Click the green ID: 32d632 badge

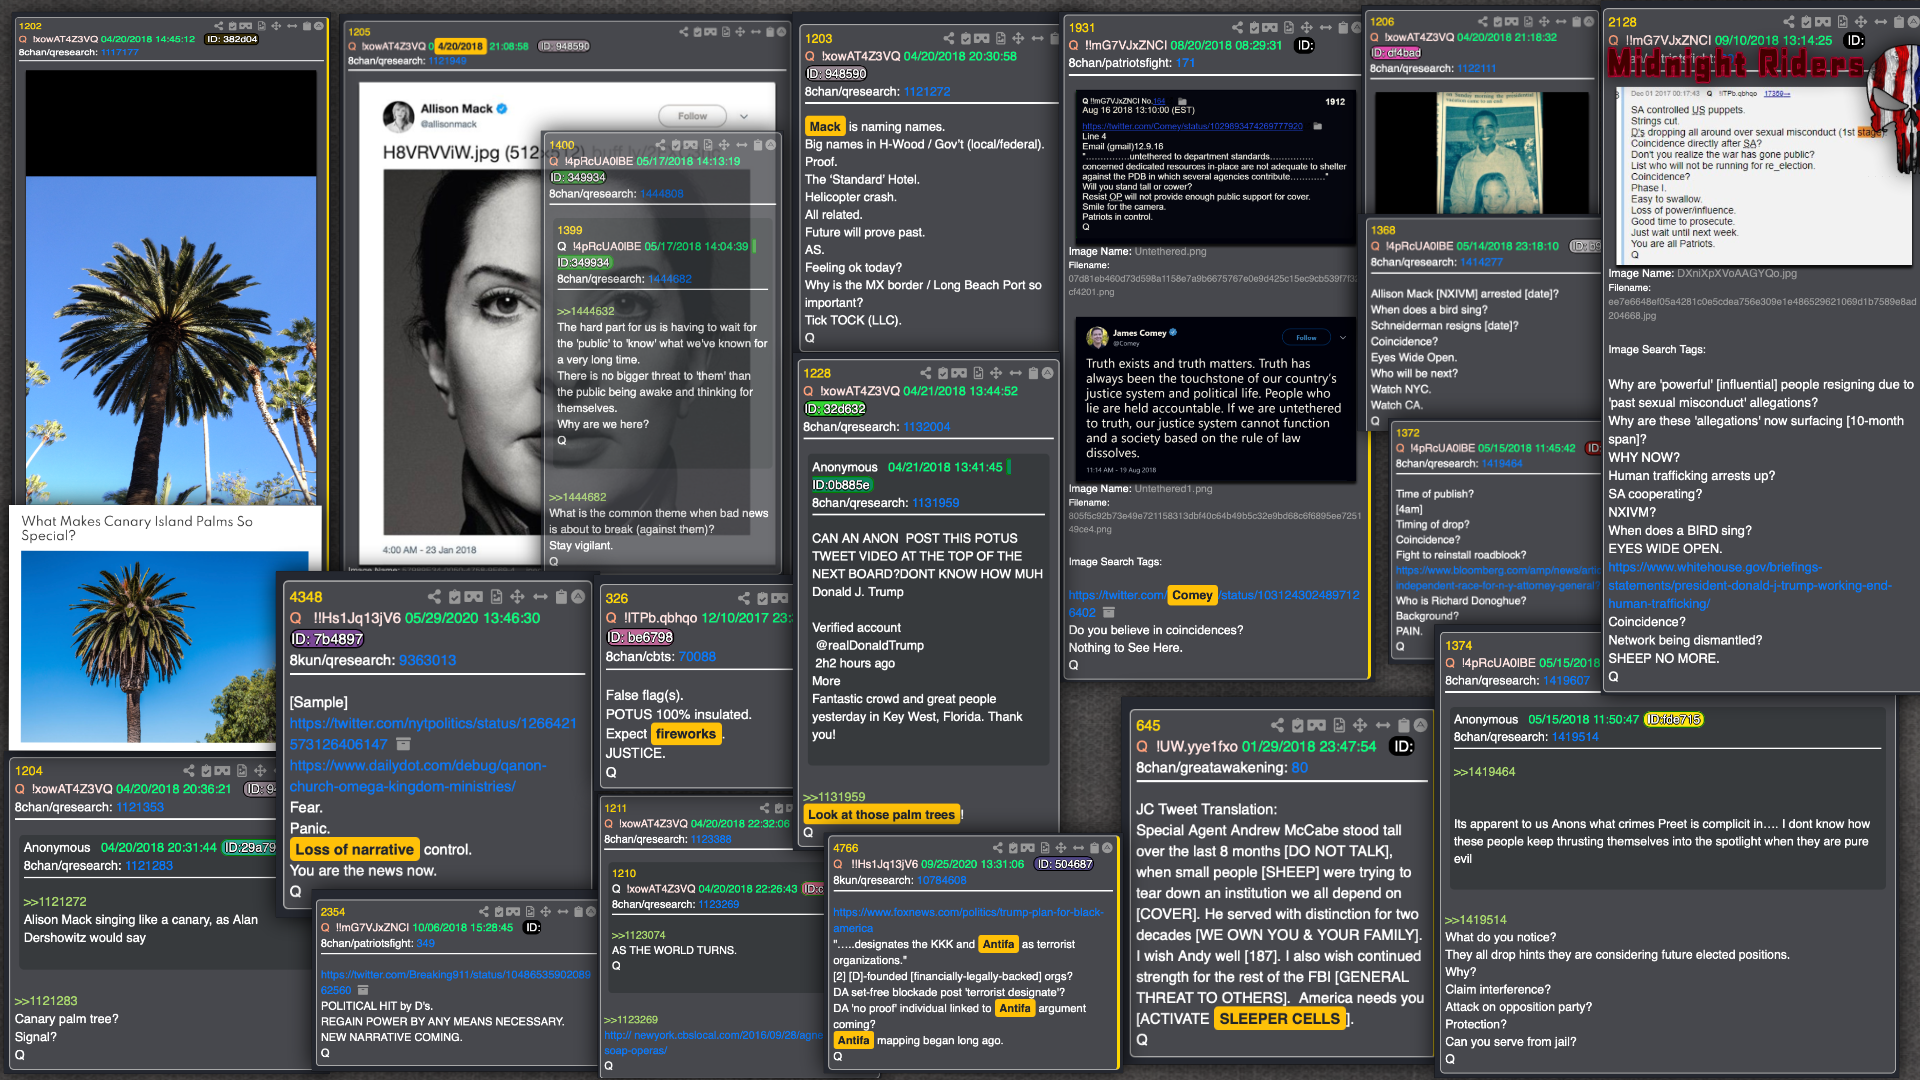pyautogui.click(x=835, y=409)
